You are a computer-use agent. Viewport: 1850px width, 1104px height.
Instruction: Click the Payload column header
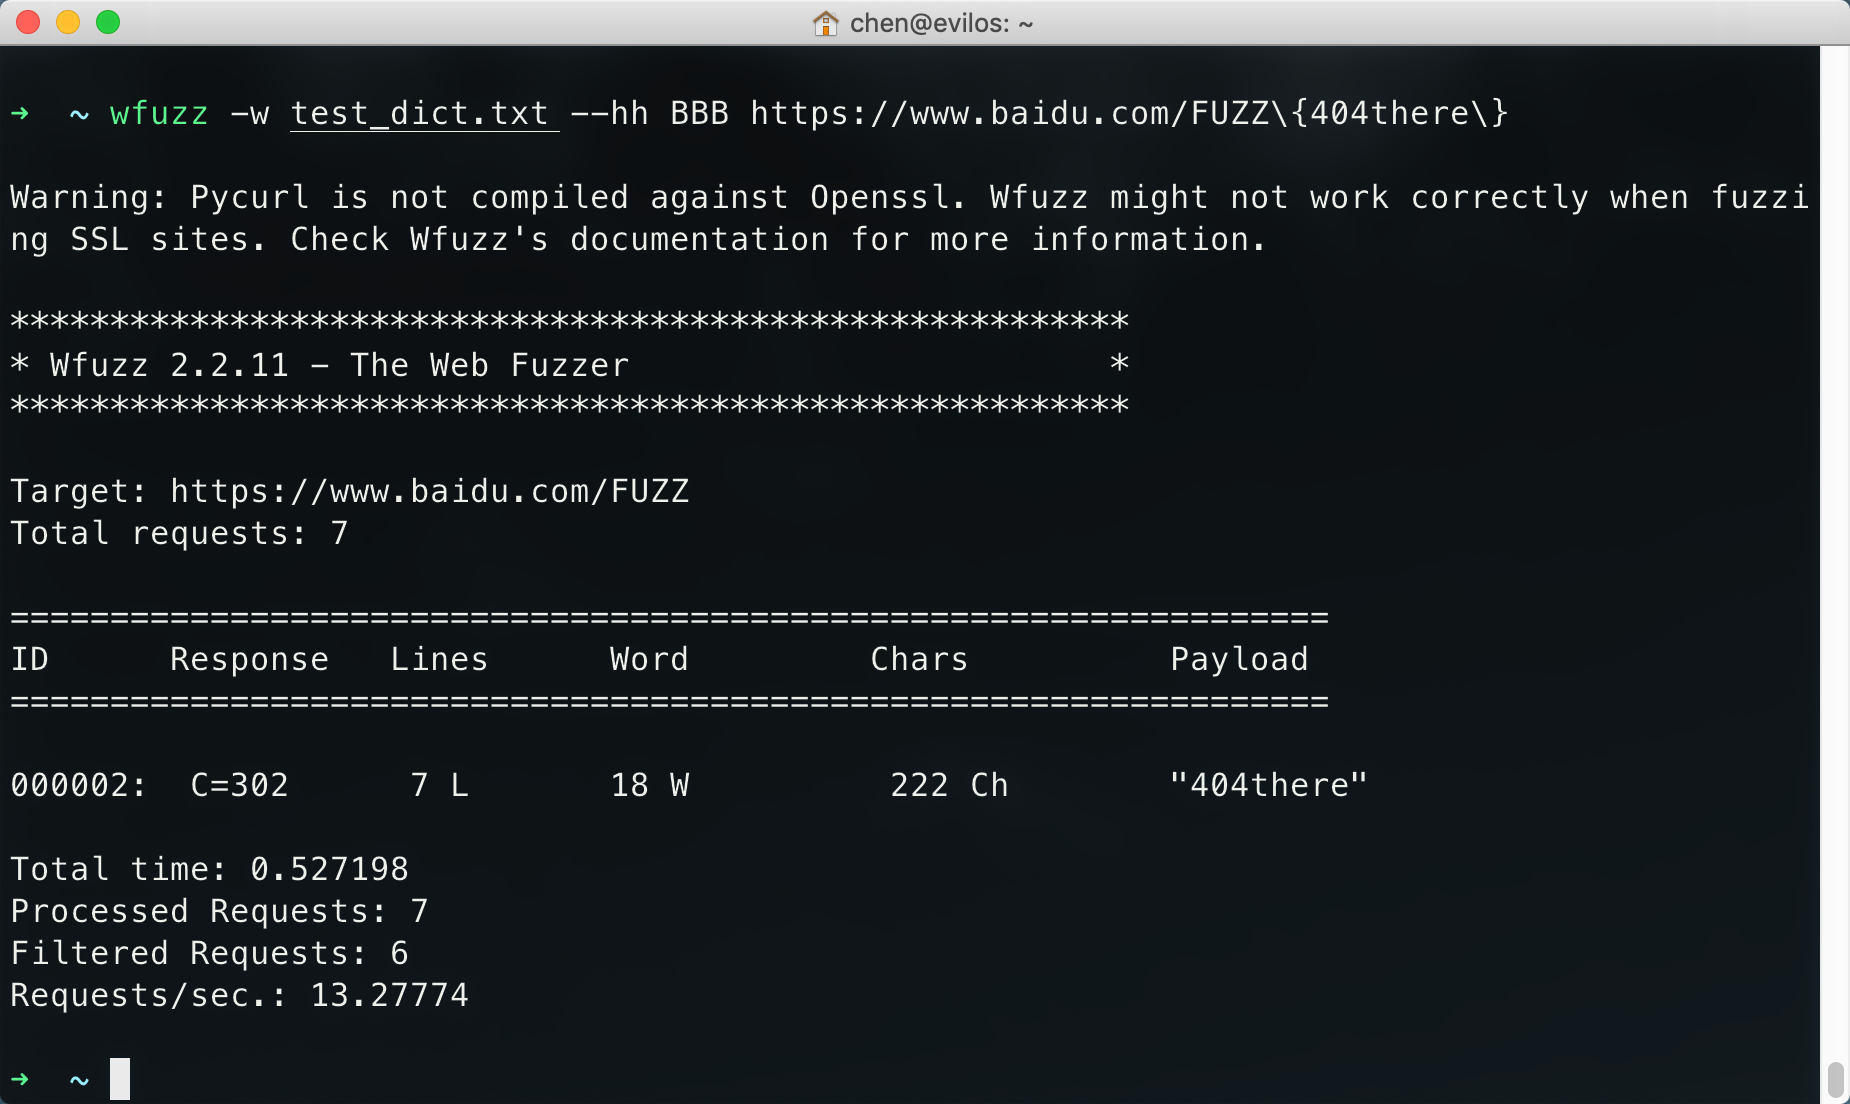[1239, 658]
